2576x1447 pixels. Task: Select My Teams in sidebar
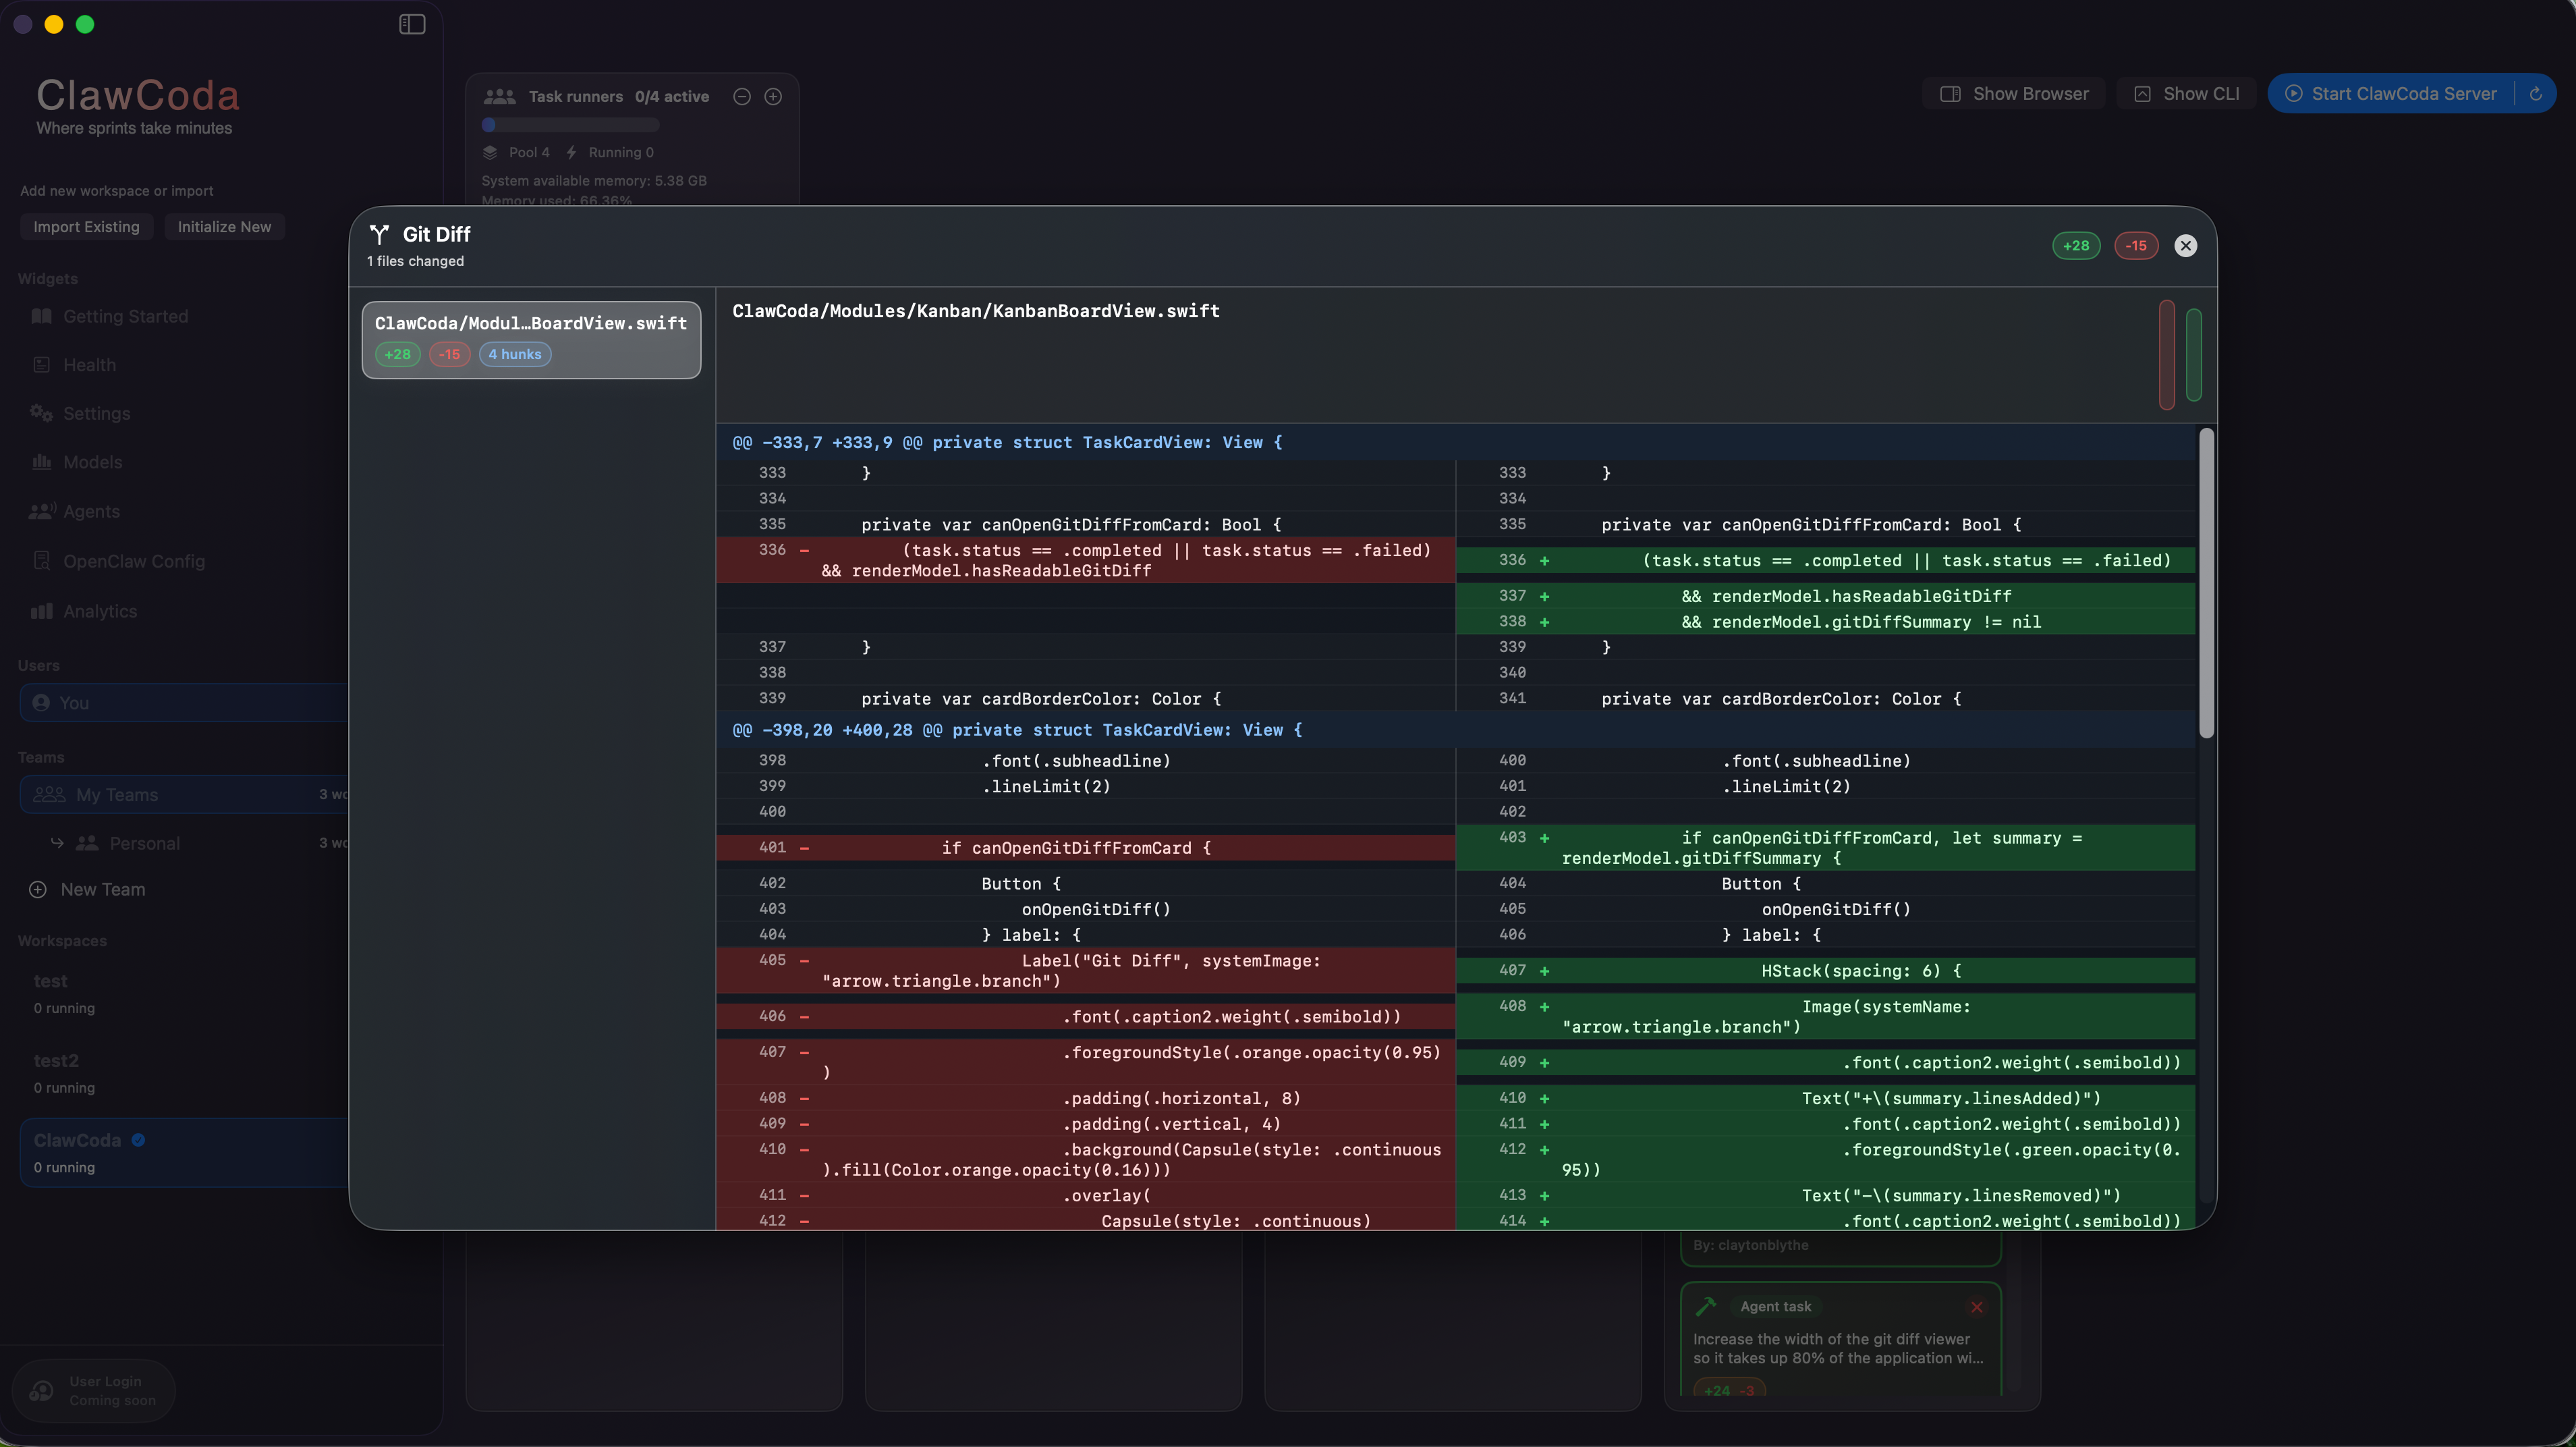tap(184, 795)
